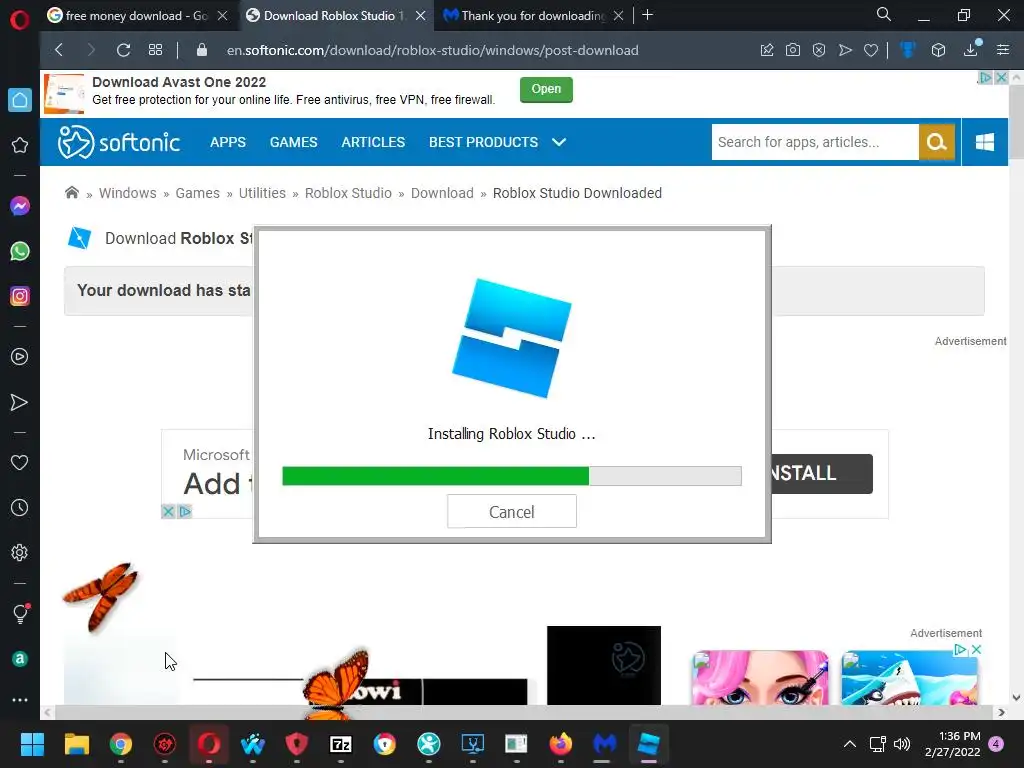Click the lightbulb tips icon in sidebar
Screen dimensions: 1024x768
(20, 613)
